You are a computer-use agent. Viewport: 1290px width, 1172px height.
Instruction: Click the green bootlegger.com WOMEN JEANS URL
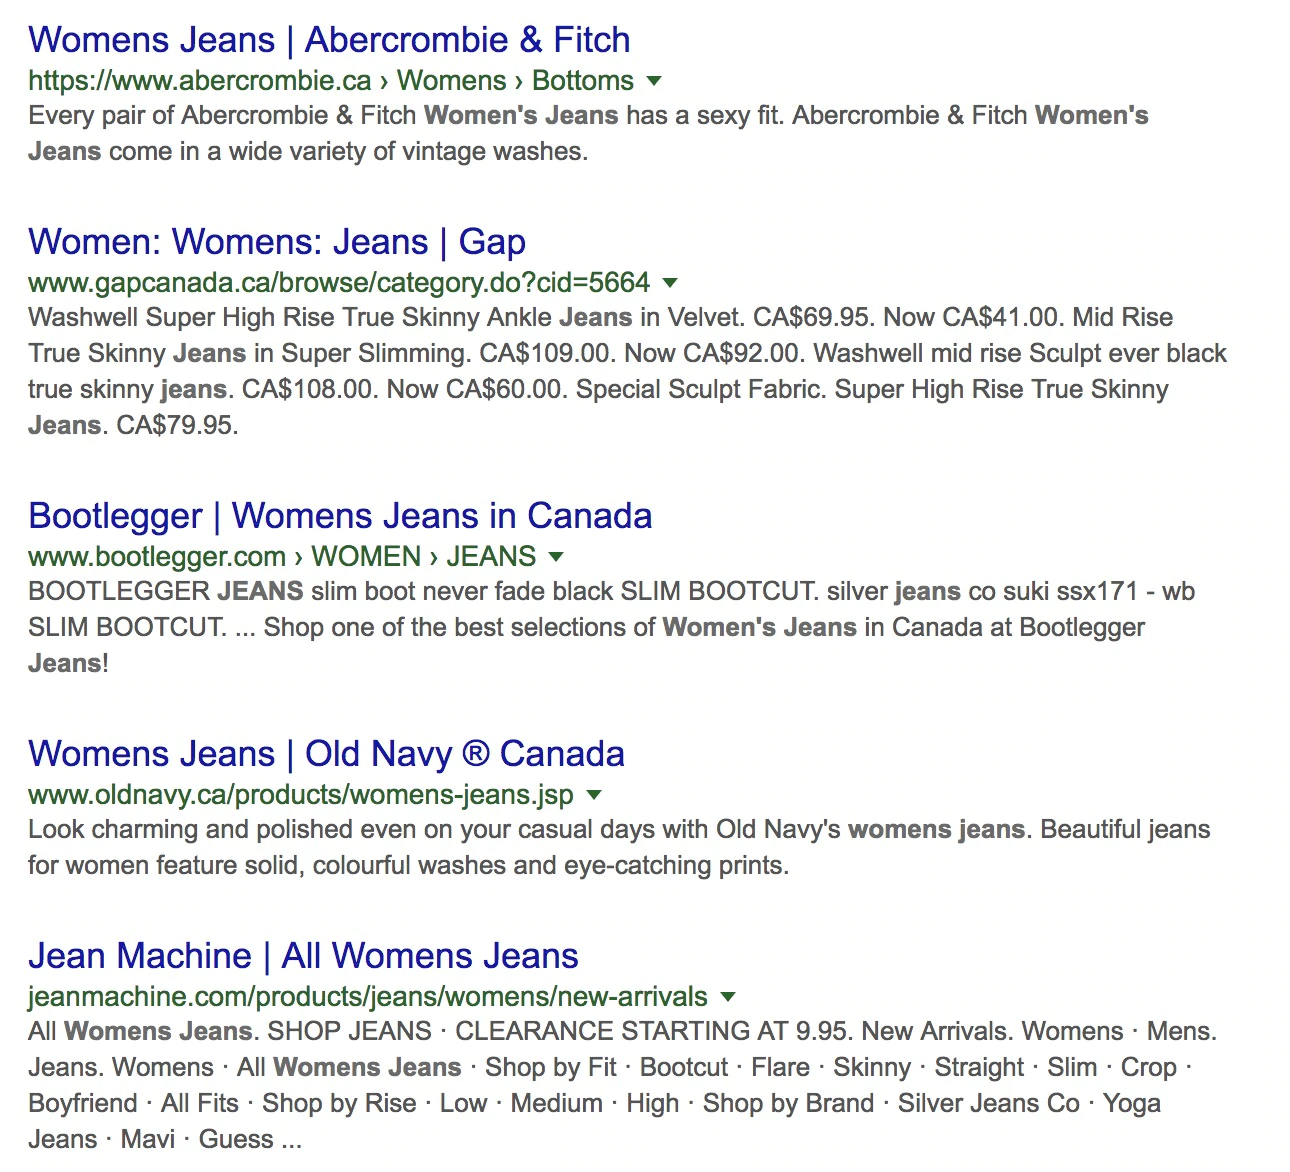coord(281,557)
